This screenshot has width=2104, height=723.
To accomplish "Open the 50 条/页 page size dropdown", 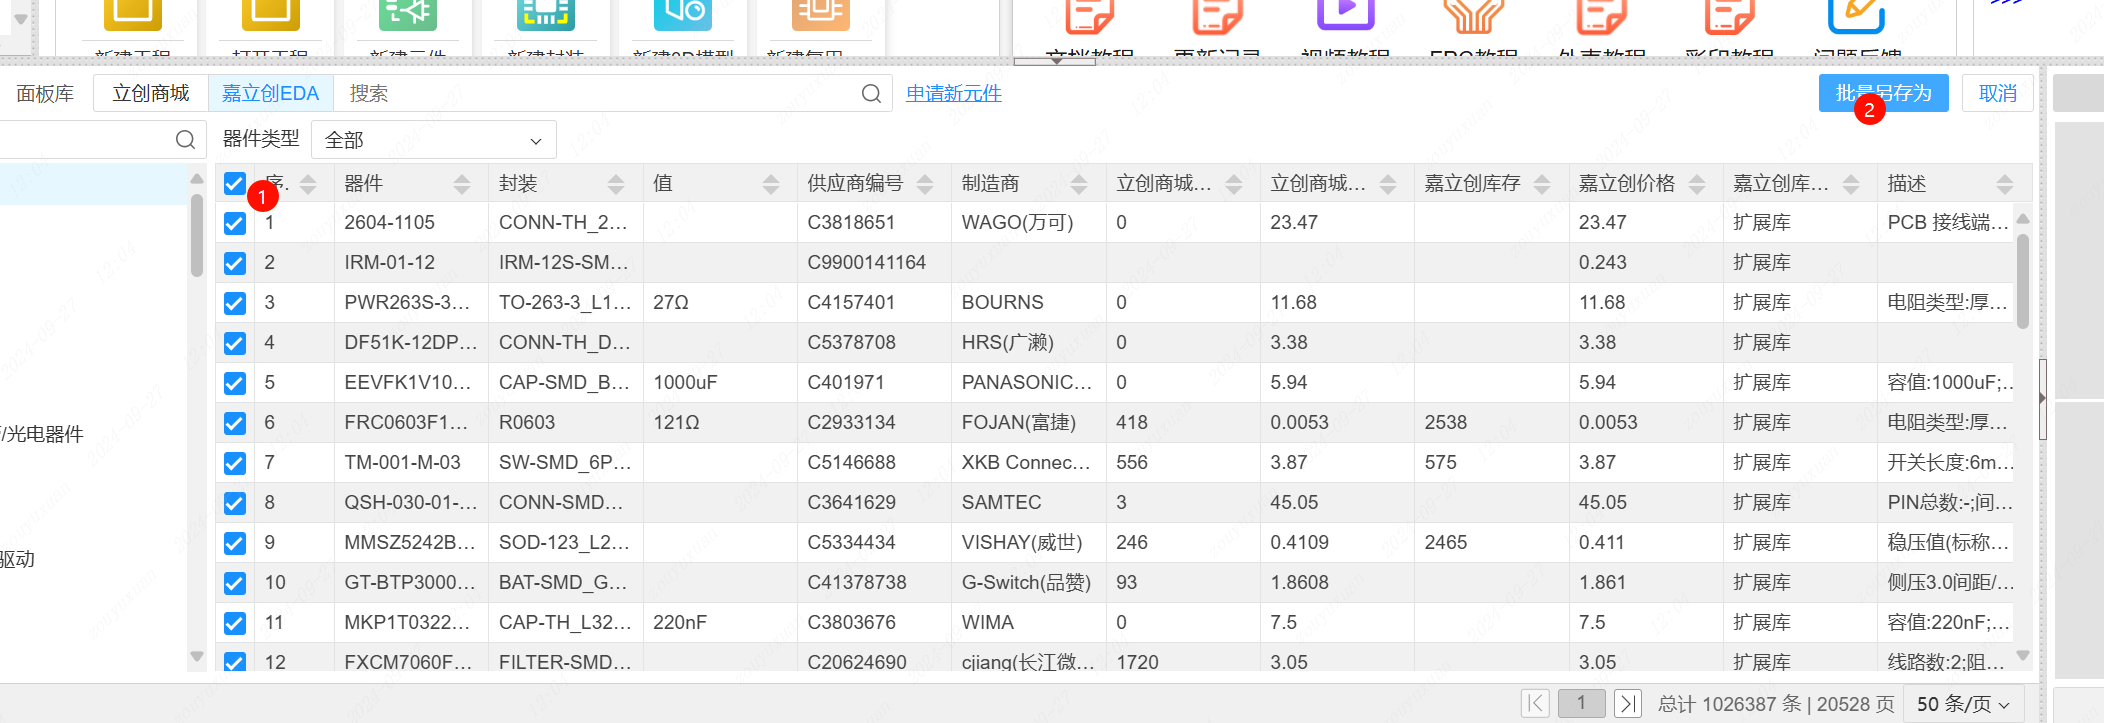I will click(1964, 704).
